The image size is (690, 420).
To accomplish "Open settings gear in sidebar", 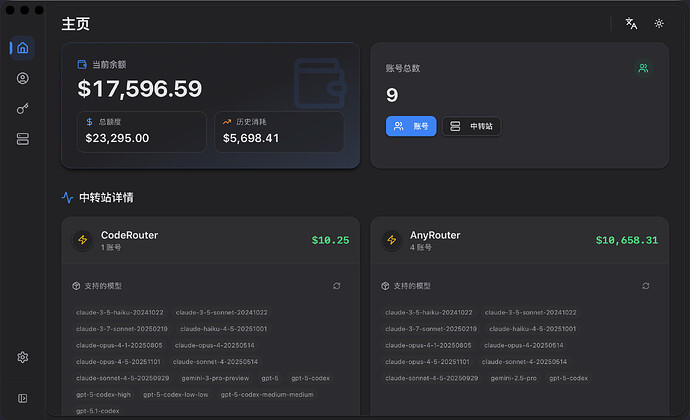I will click(22, 357).
